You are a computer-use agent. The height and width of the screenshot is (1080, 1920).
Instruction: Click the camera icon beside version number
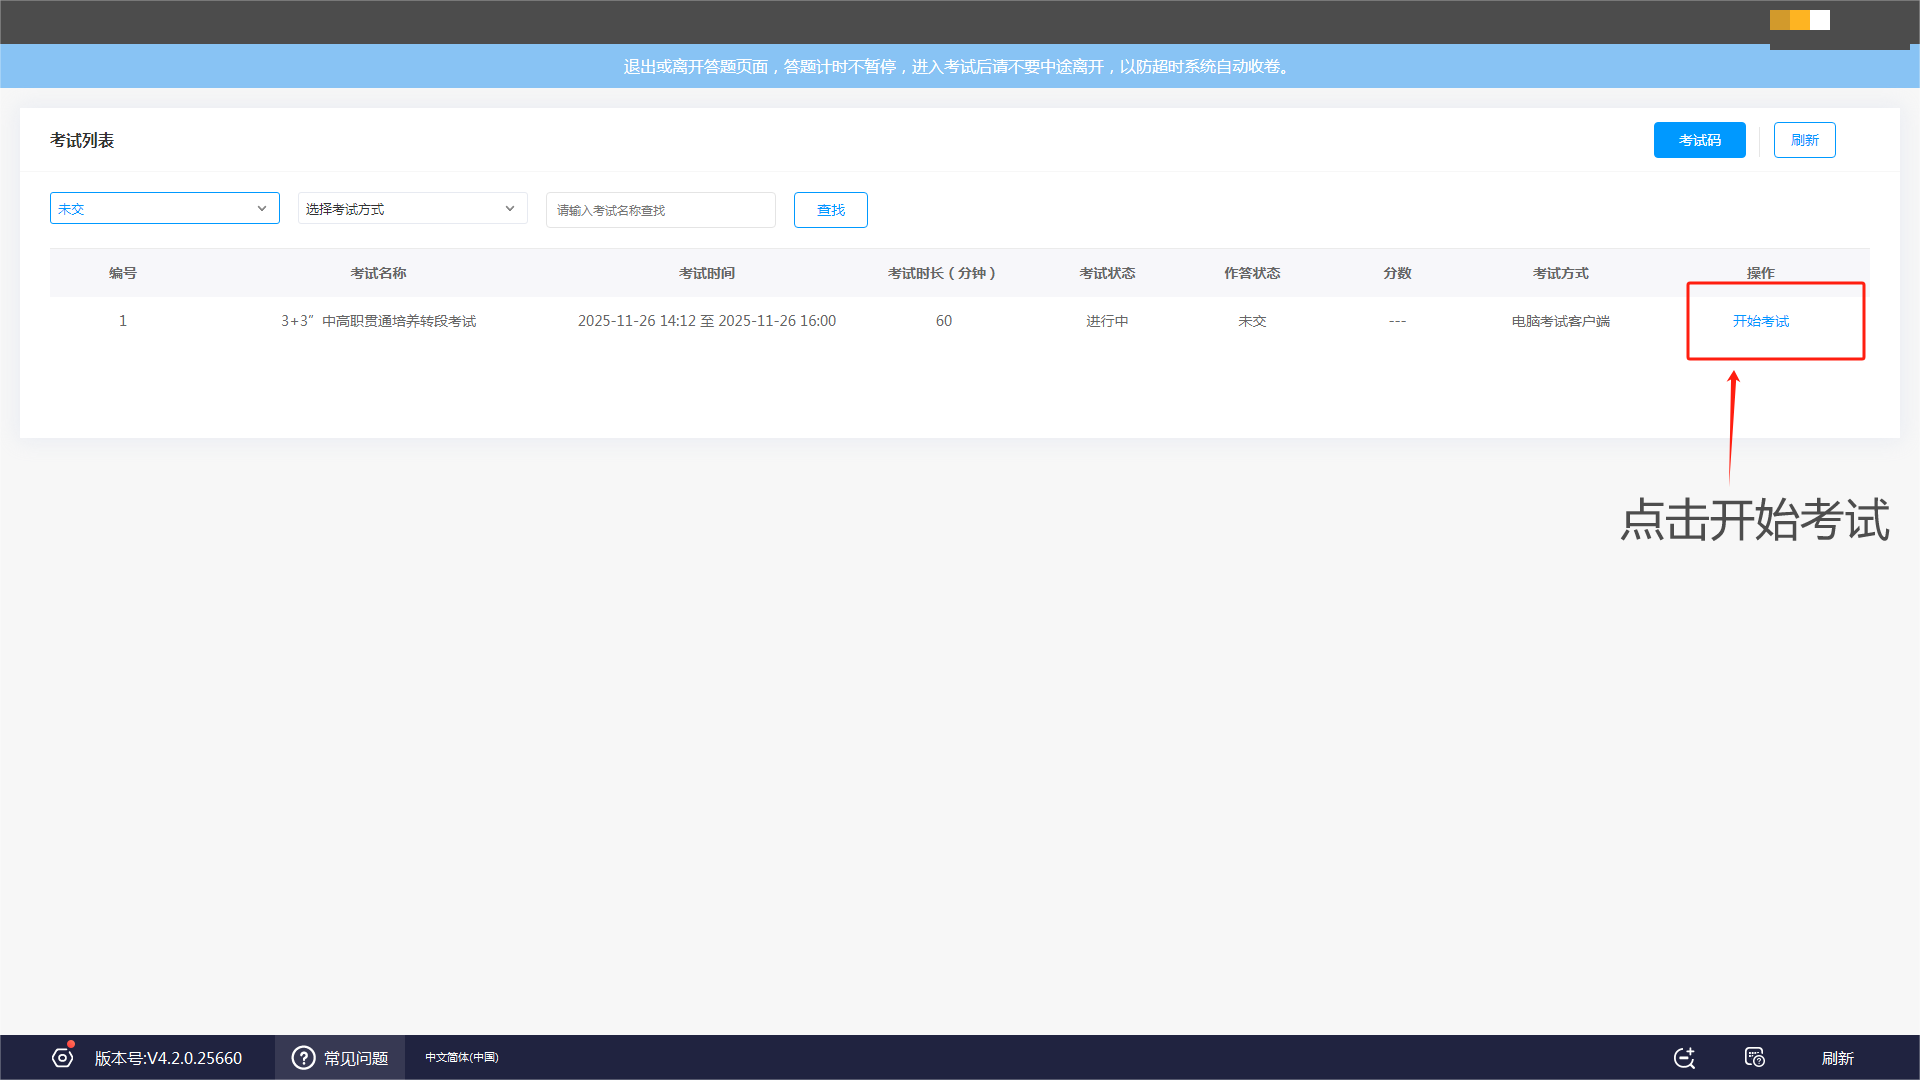(x=62, y=1057)
